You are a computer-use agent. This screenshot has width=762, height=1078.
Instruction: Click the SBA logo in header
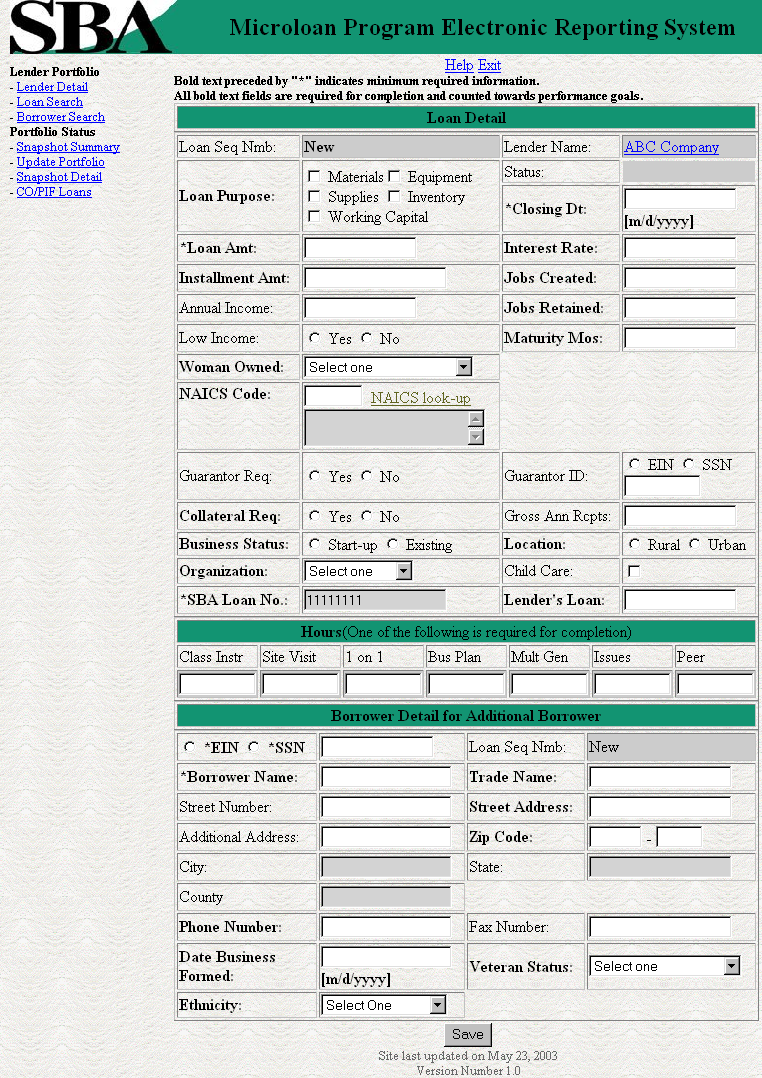pos(88,27)
